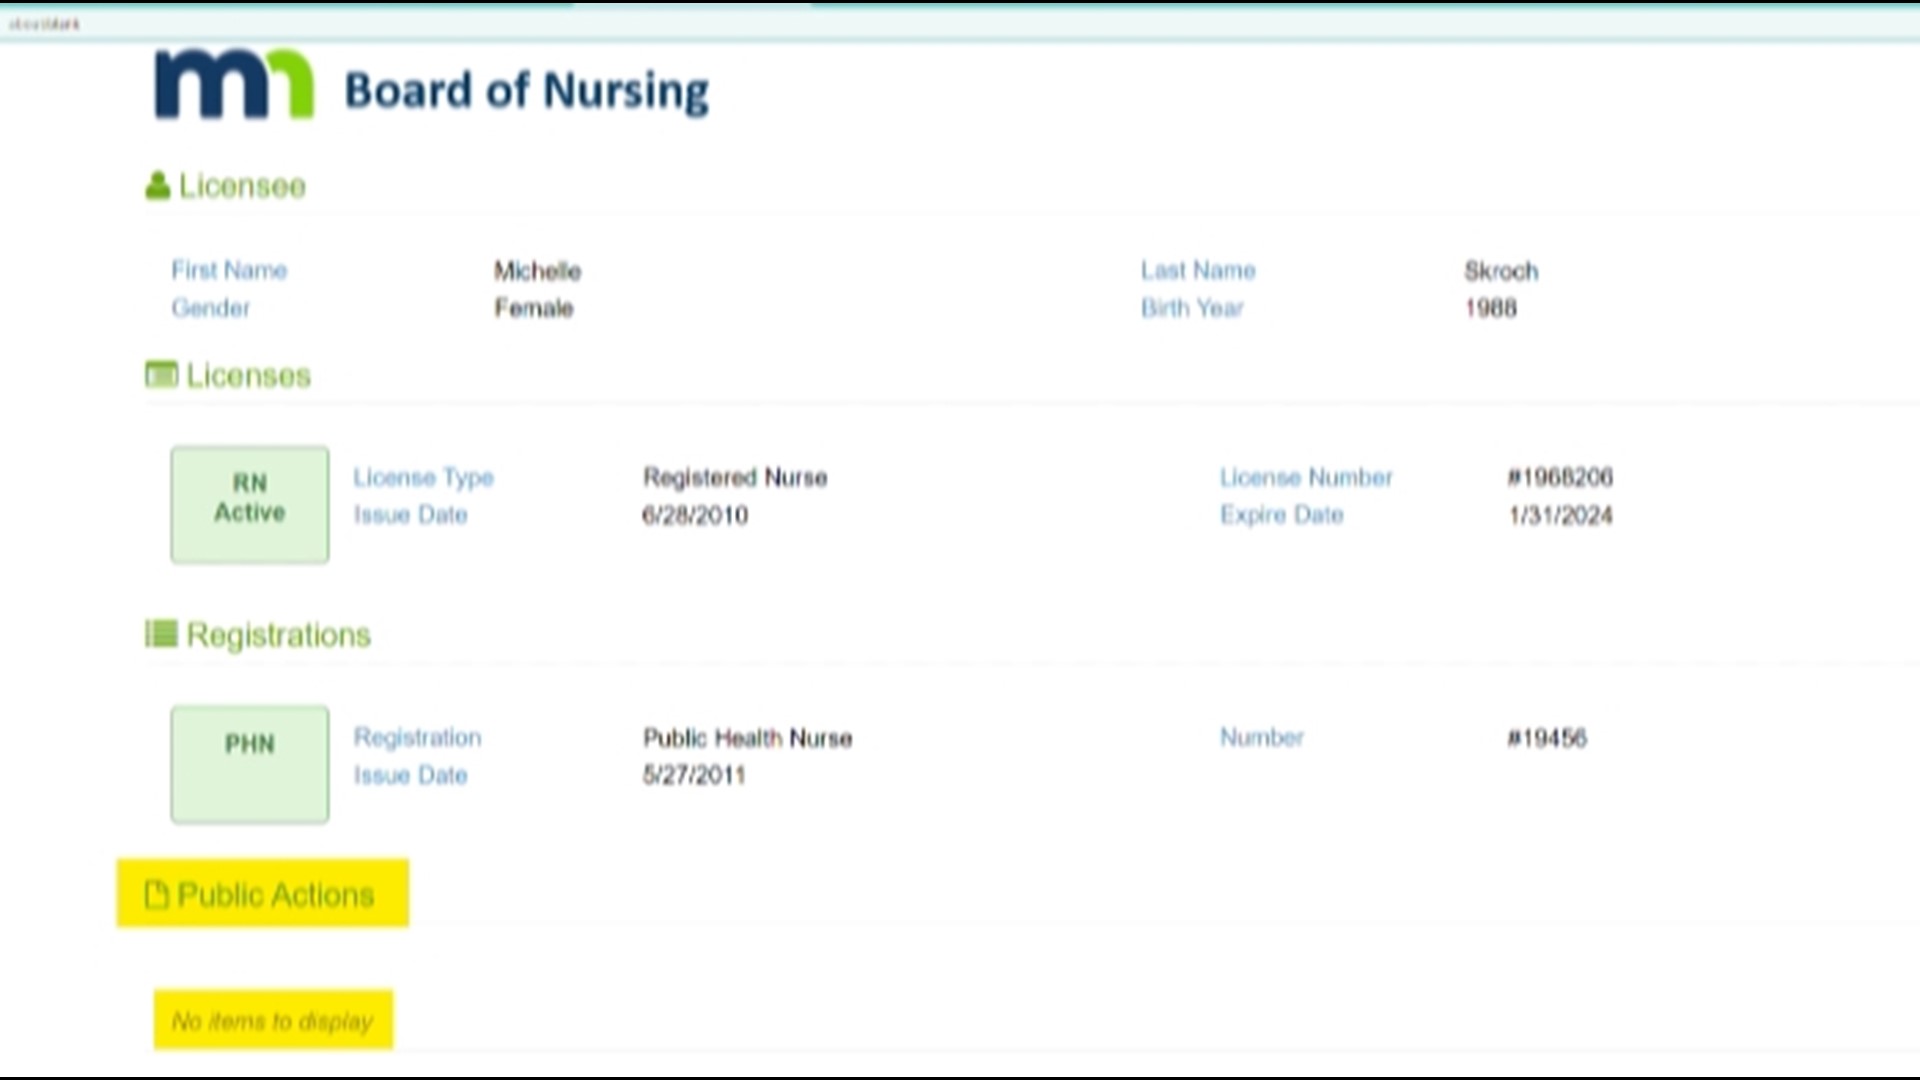1920x1080 pixels.
Task: Click the Licensee person icon
Action: [157, 183]
